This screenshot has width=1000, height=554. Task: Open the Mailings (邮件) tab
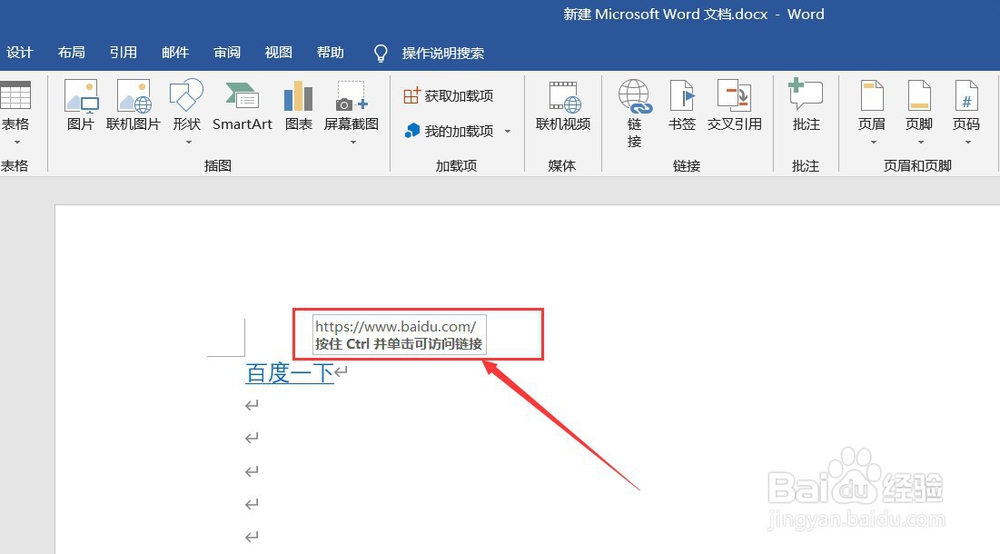175,52
